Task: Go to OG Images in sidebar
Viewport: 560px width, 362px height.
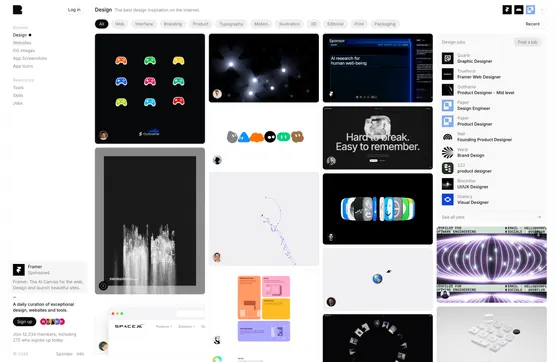Action: [x=24, y=51]
